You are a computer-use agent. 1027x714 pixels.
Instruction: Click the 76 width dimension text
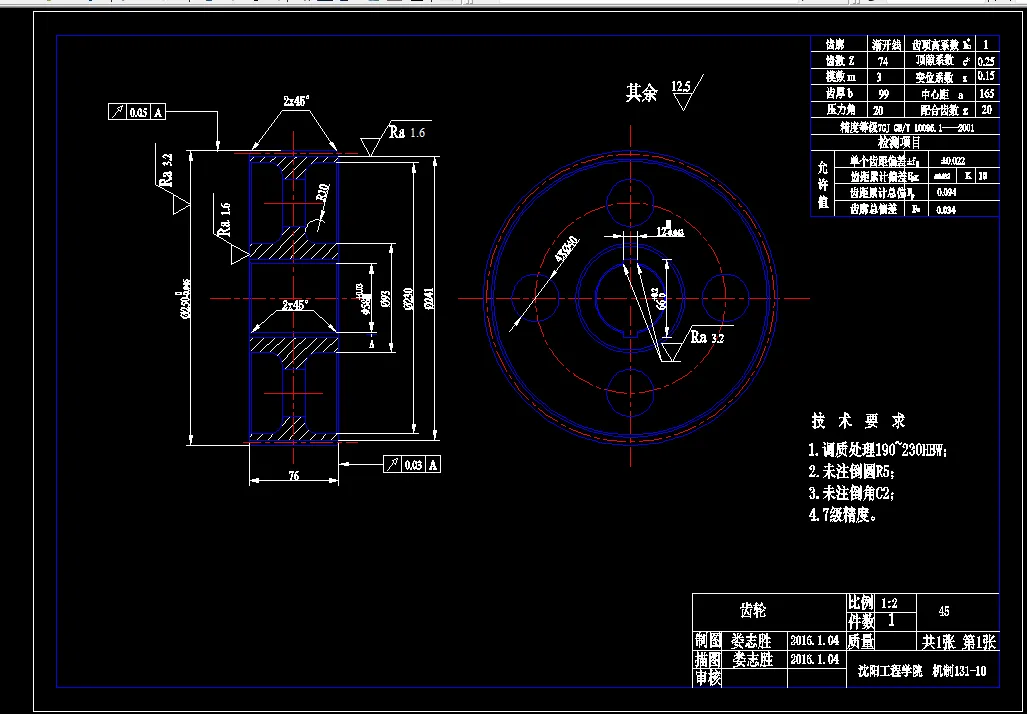pyautogui.click(x=294, y=476)
